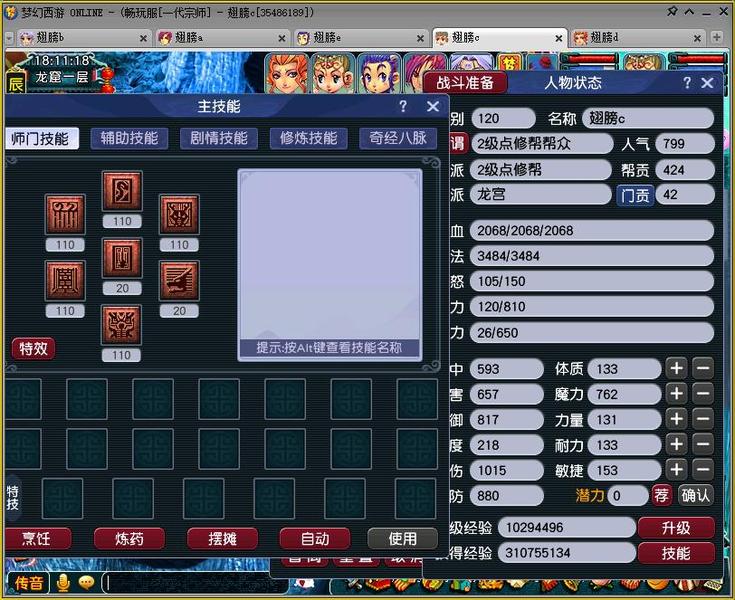Open skills with the 技能 button

point(676,553)
